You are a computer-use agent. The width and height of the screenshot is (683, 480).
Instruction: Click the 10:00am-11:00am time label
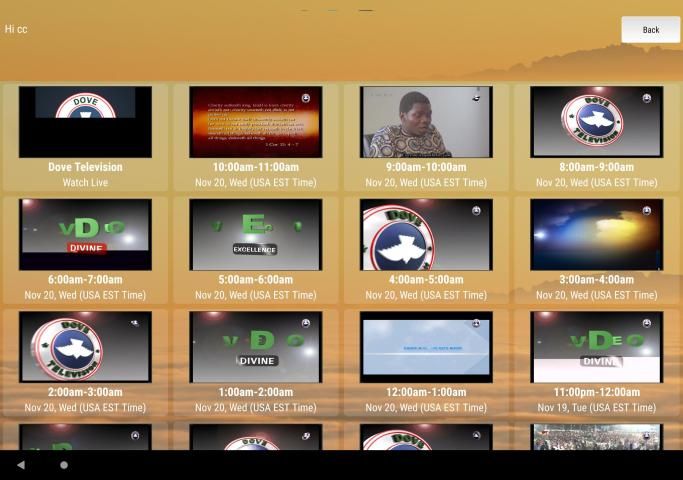point(256,167)
